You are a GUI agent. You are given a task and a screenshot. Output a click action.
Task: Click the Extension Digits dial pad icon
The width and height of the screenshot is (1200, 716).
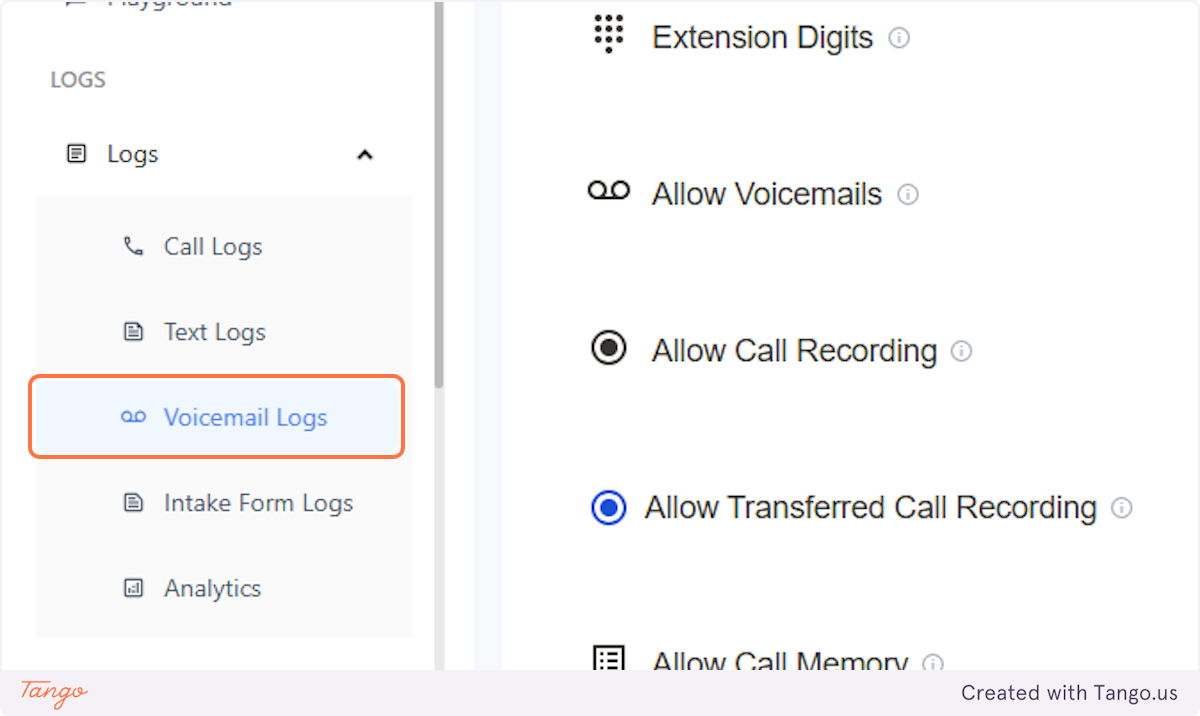tap(608, 34)
